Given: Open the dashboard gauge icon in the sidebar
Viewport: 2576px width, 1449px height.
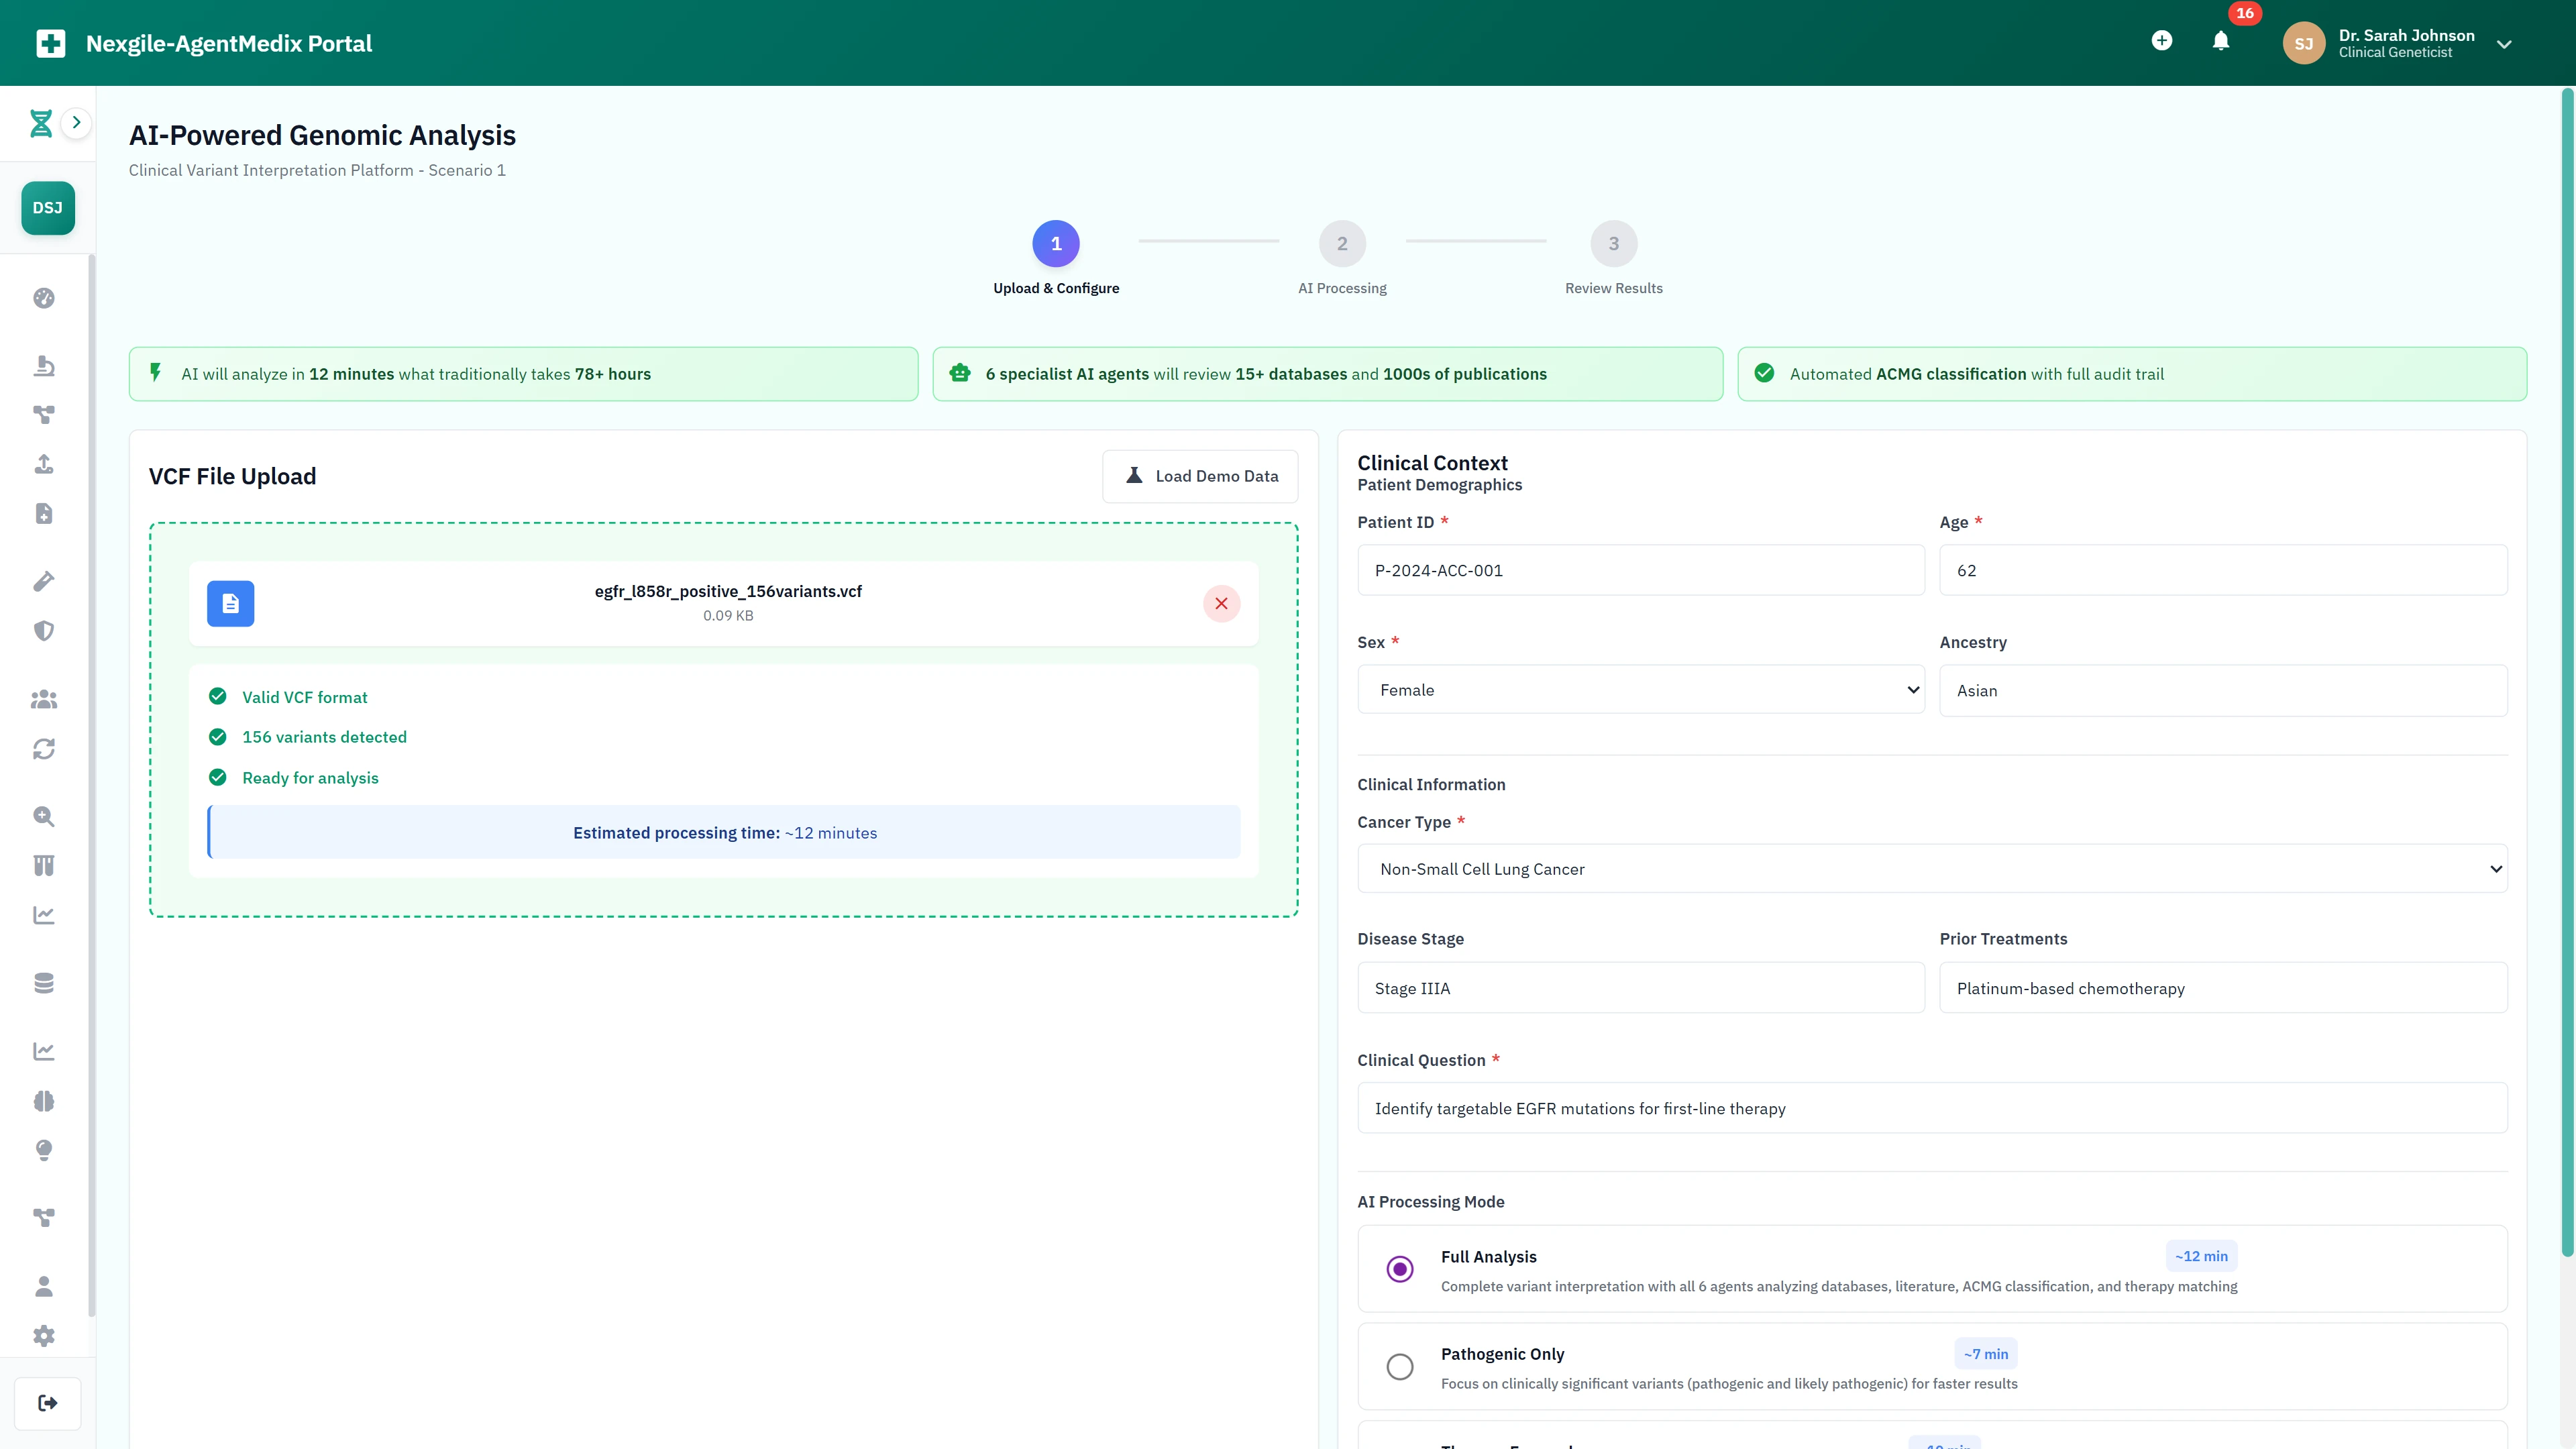Looking at the screenshot, I should 44,298.
